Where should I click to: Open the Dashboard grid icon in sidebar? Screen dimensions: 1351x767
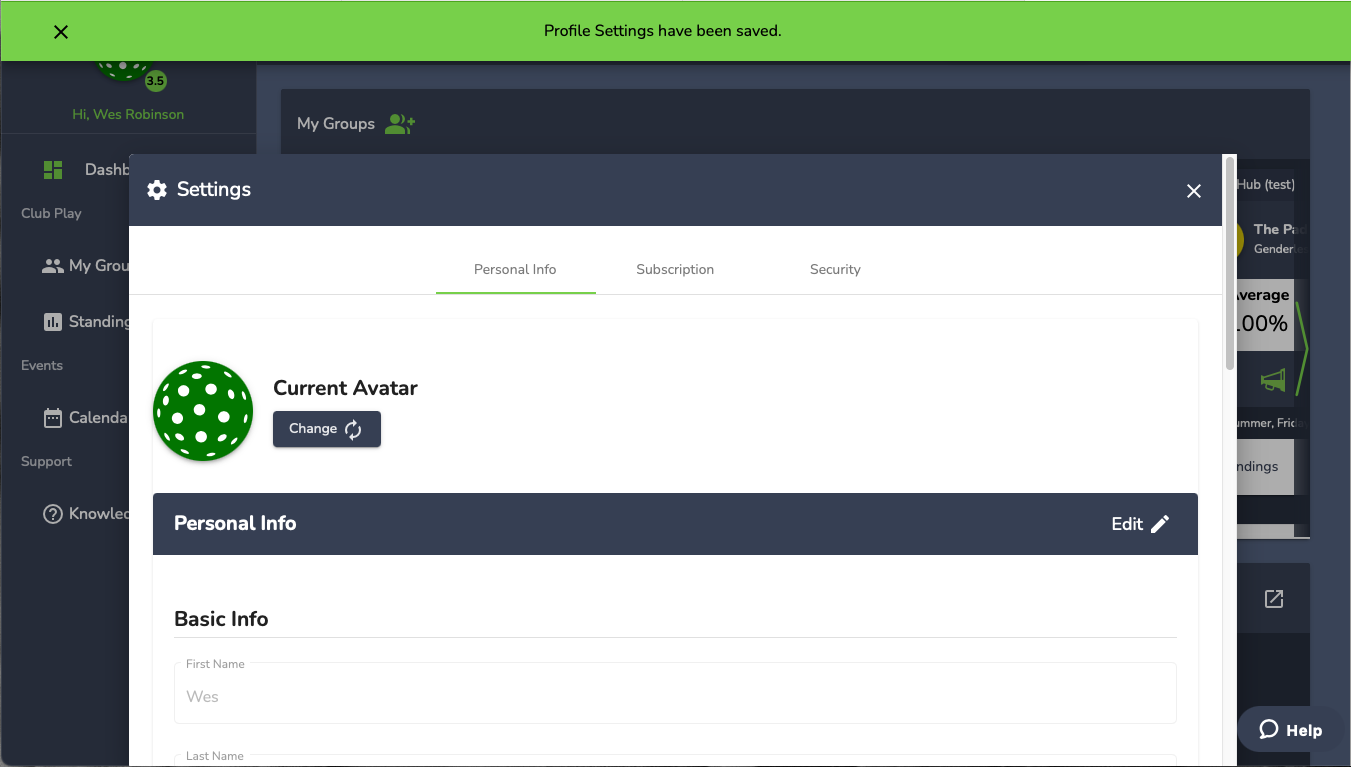pos(53,170)
